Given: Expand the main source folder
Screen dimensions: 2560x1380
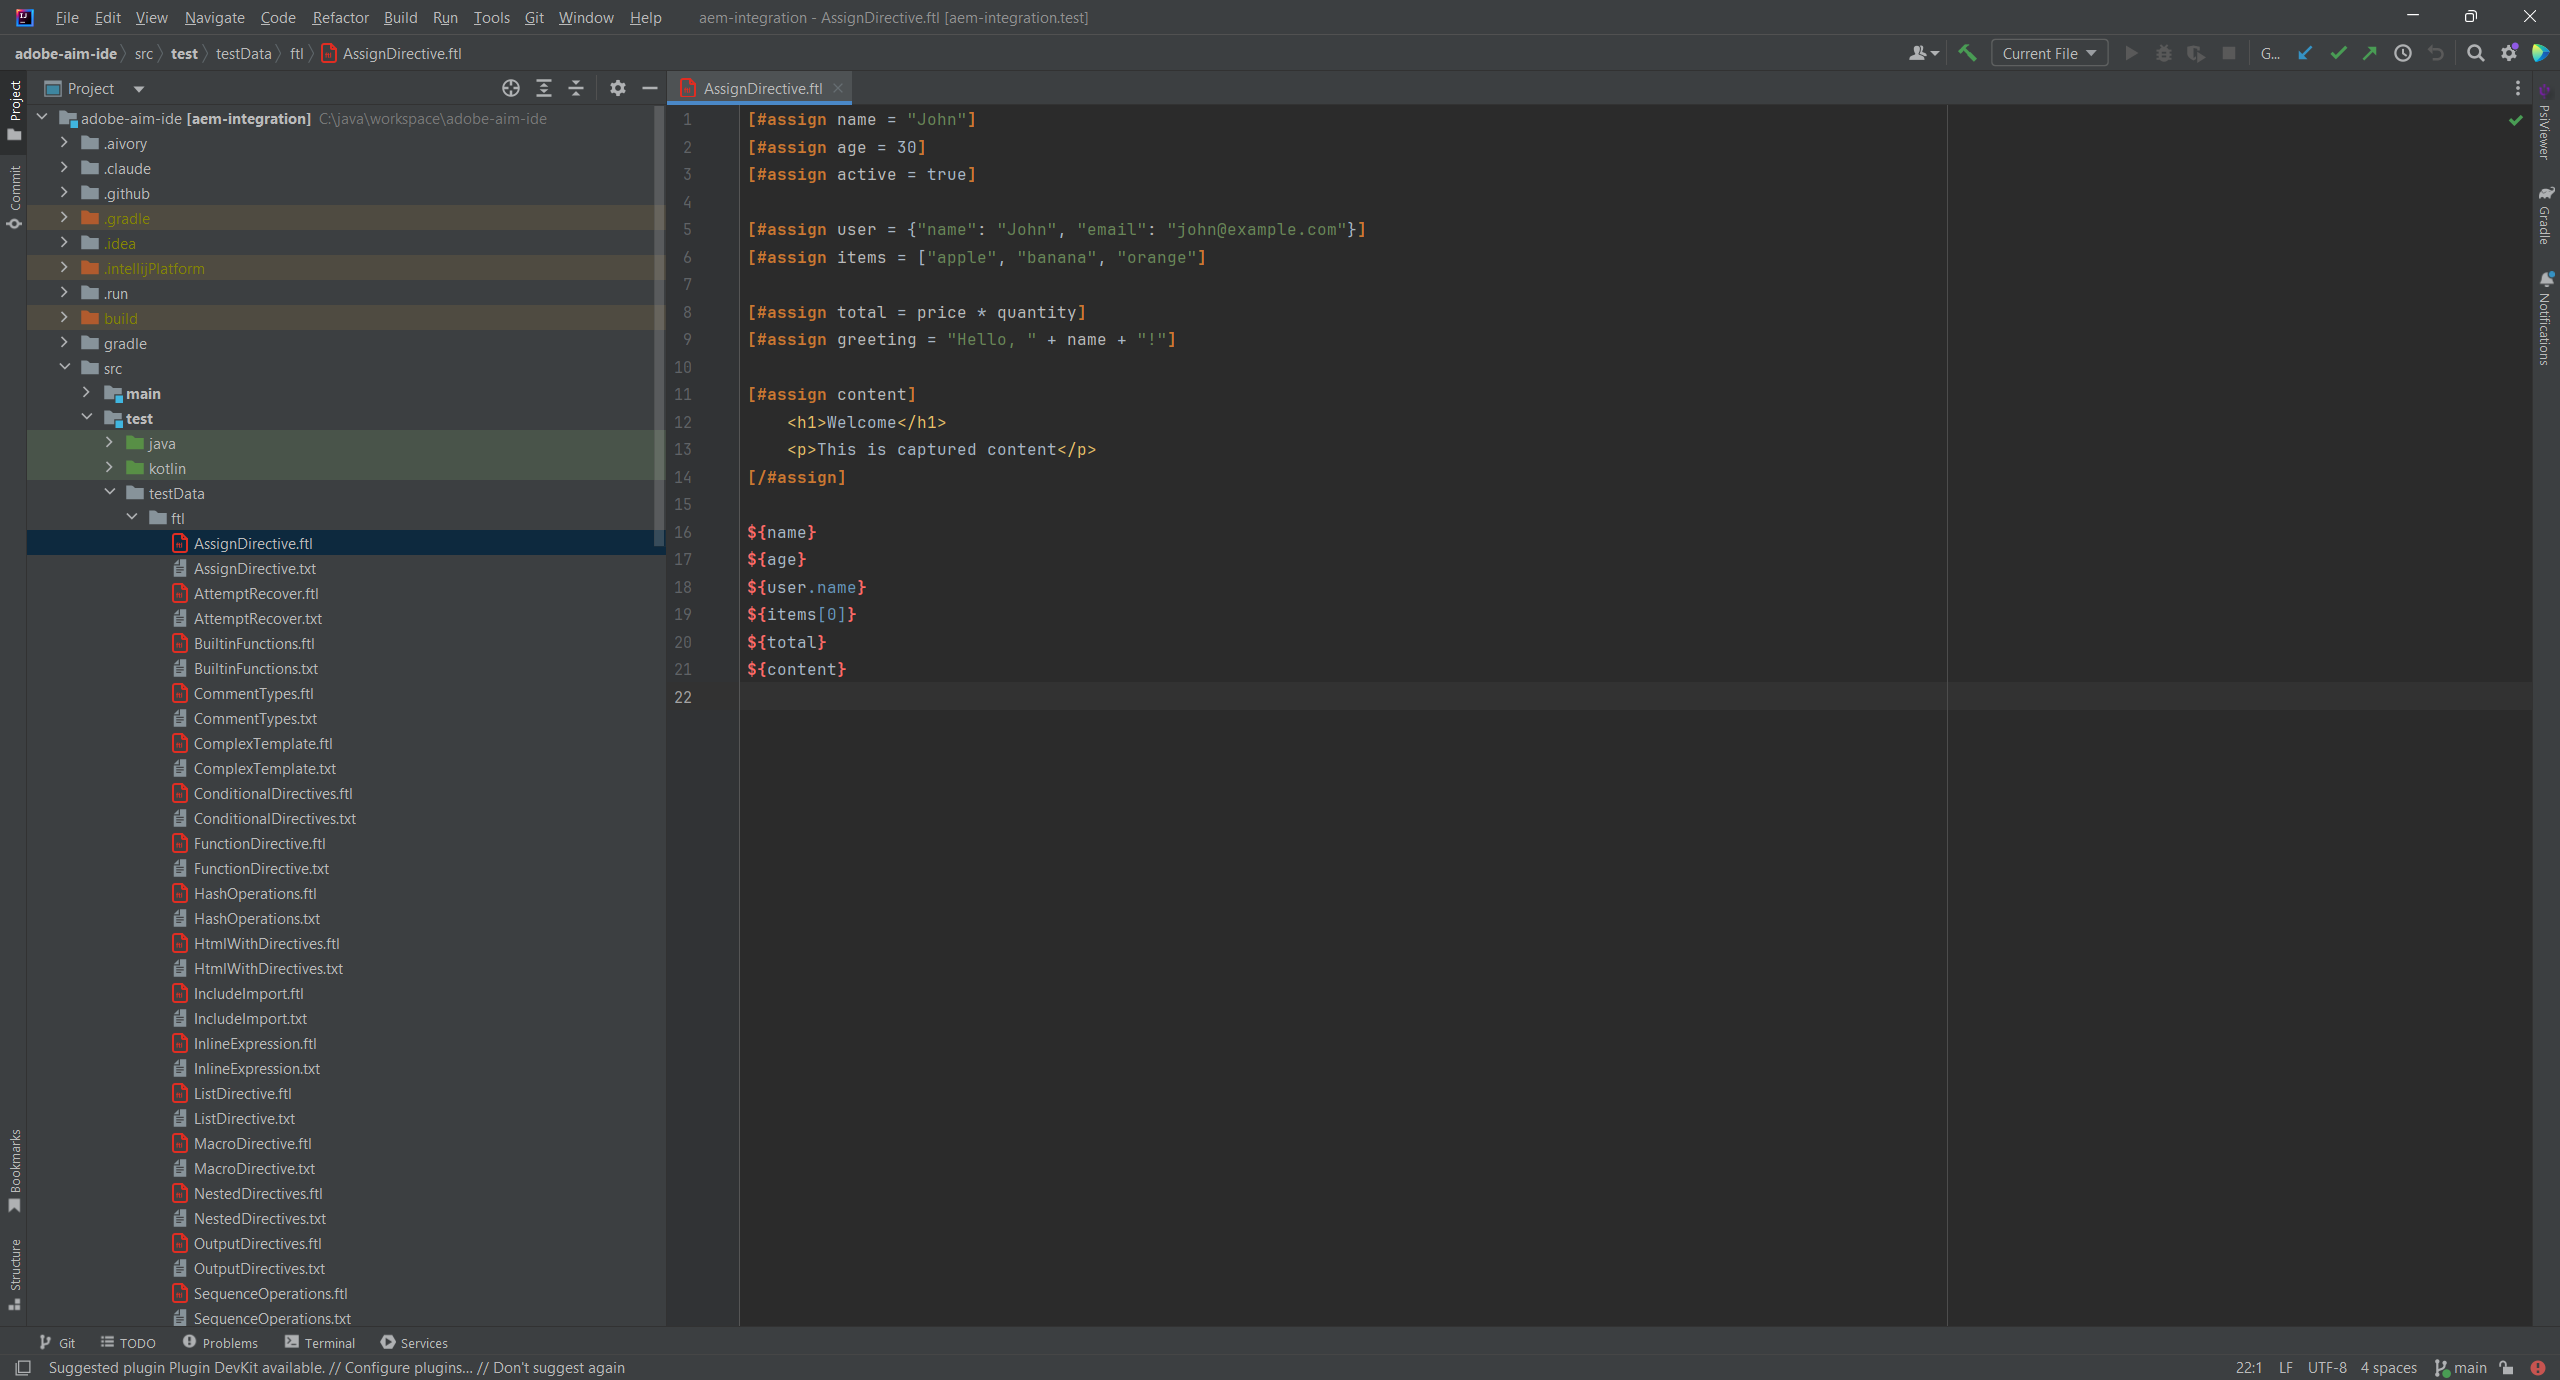Looking at the screenshot, I should coord(87,393).
